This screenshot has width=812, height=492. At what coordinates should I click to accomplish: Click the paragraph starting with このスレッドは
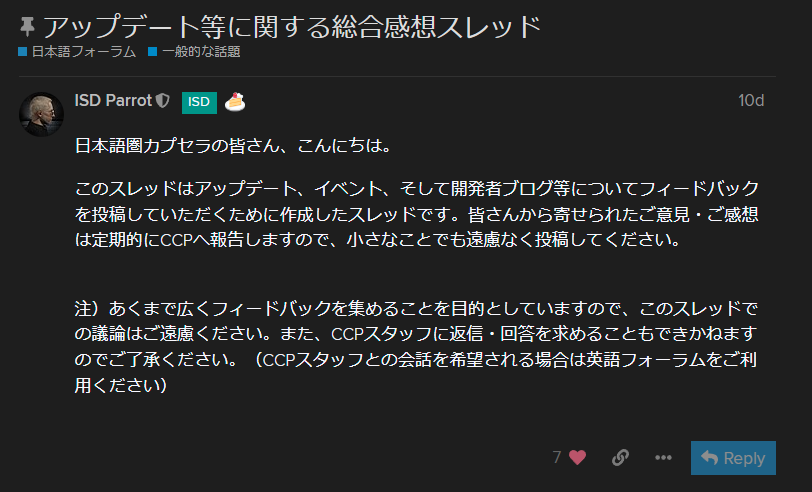pyautogui.click(x=417, y=214)
